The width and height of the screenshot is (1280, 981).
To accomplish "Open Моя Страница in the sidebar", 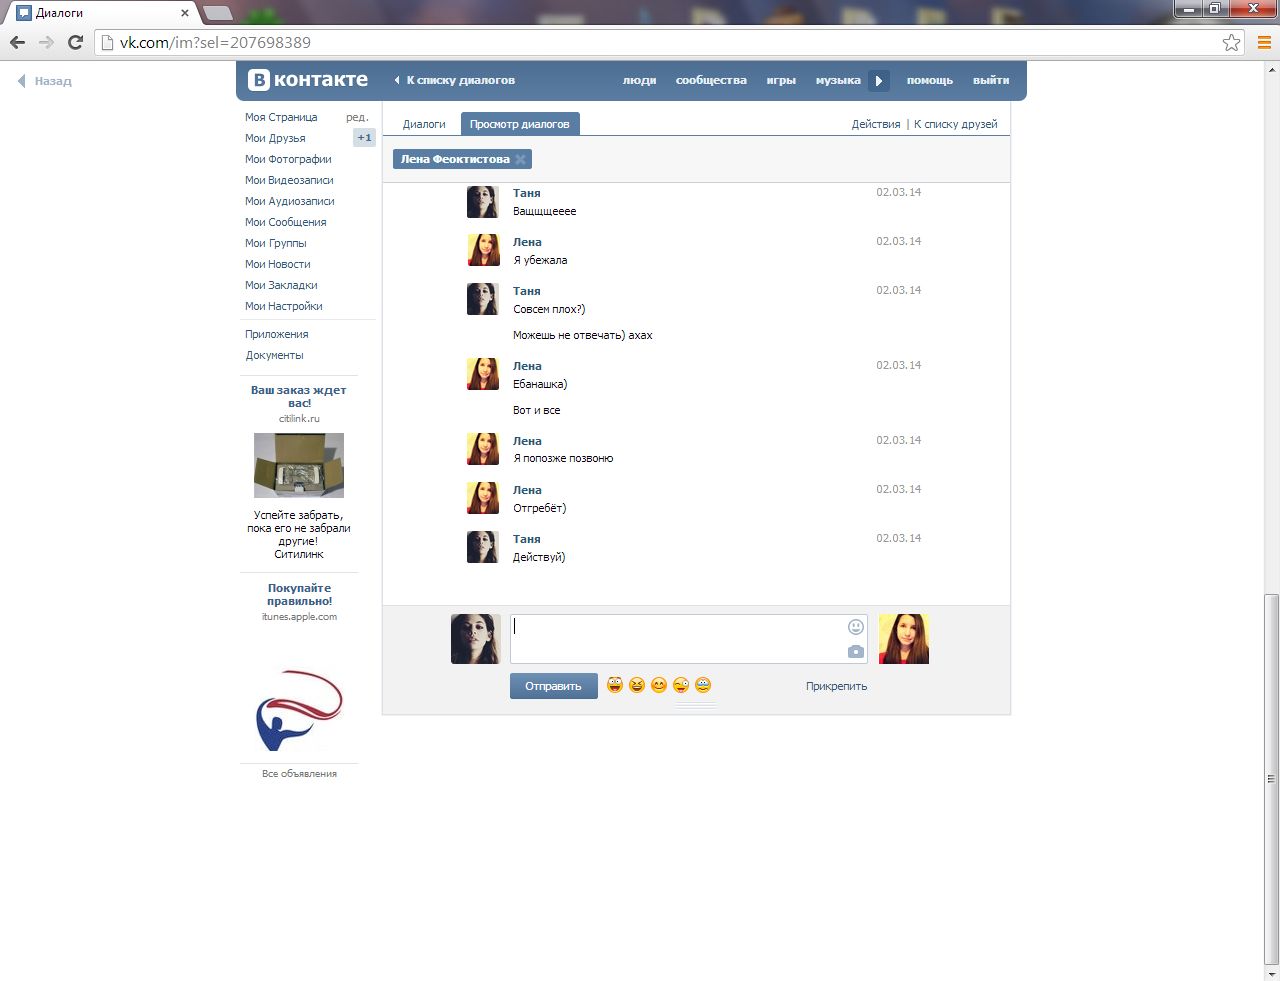I will click(281, 117).
